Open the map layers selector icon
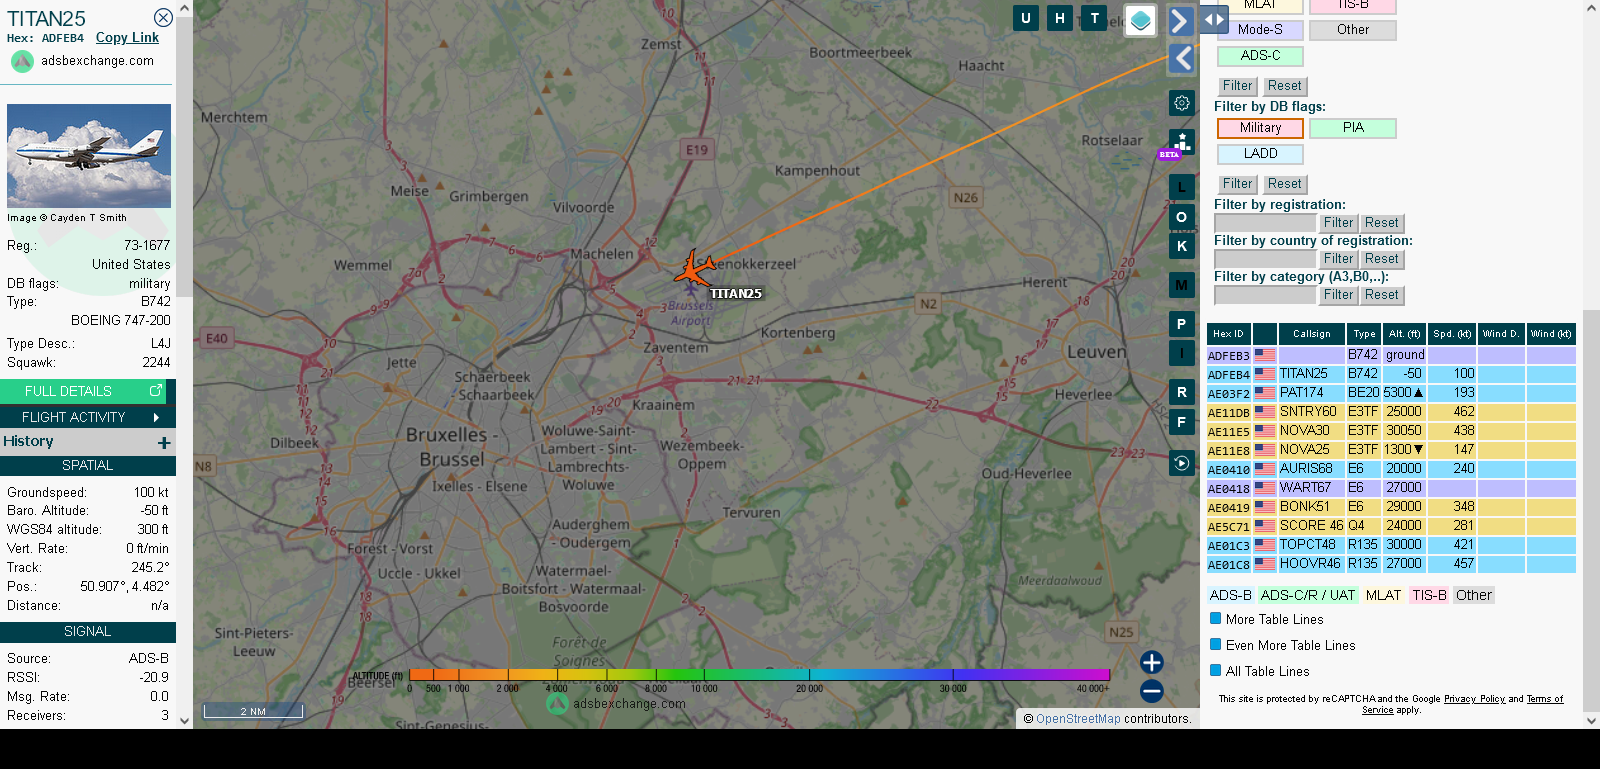 click(x=1141, y=20)
